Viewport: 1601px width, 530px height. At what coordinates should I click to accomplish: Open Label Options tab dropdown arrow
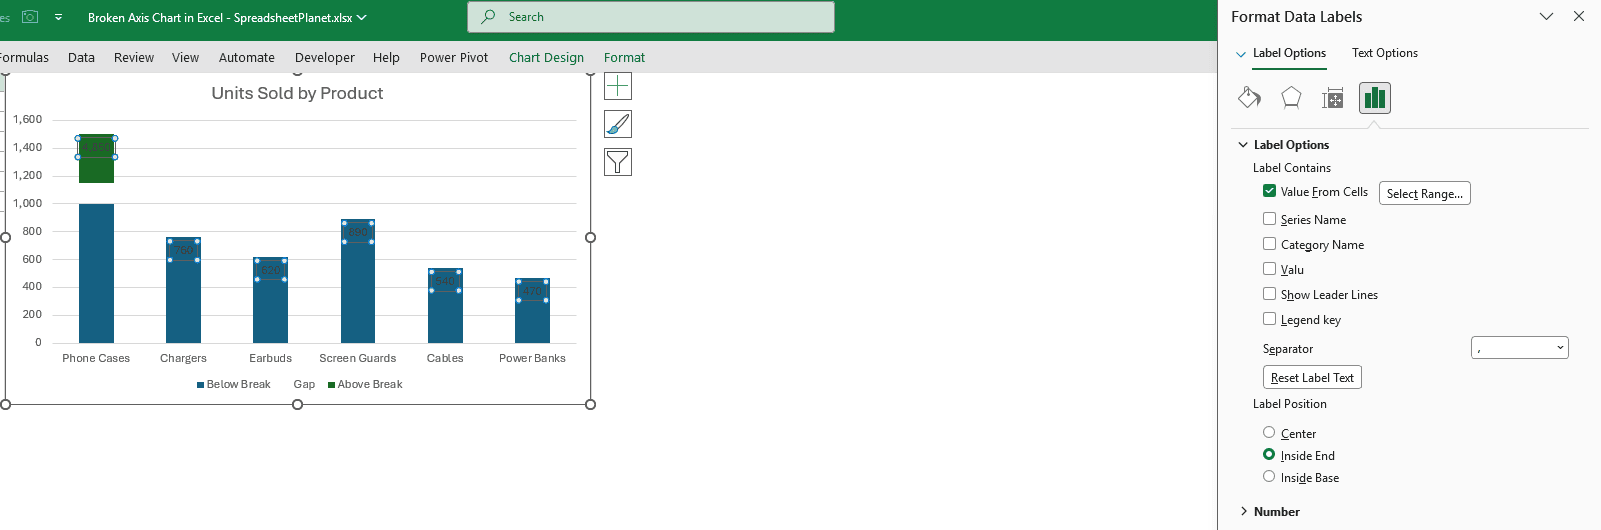click(x=1241, y=54)
